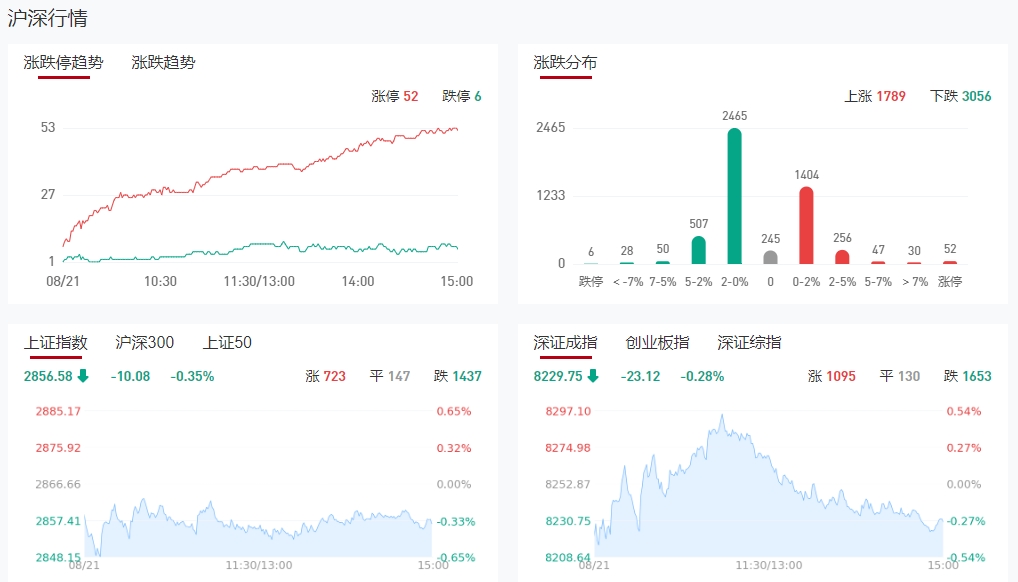Click the green down arrow beside 2856.58
The image size is (1018, 582).
tap(83, 376)
